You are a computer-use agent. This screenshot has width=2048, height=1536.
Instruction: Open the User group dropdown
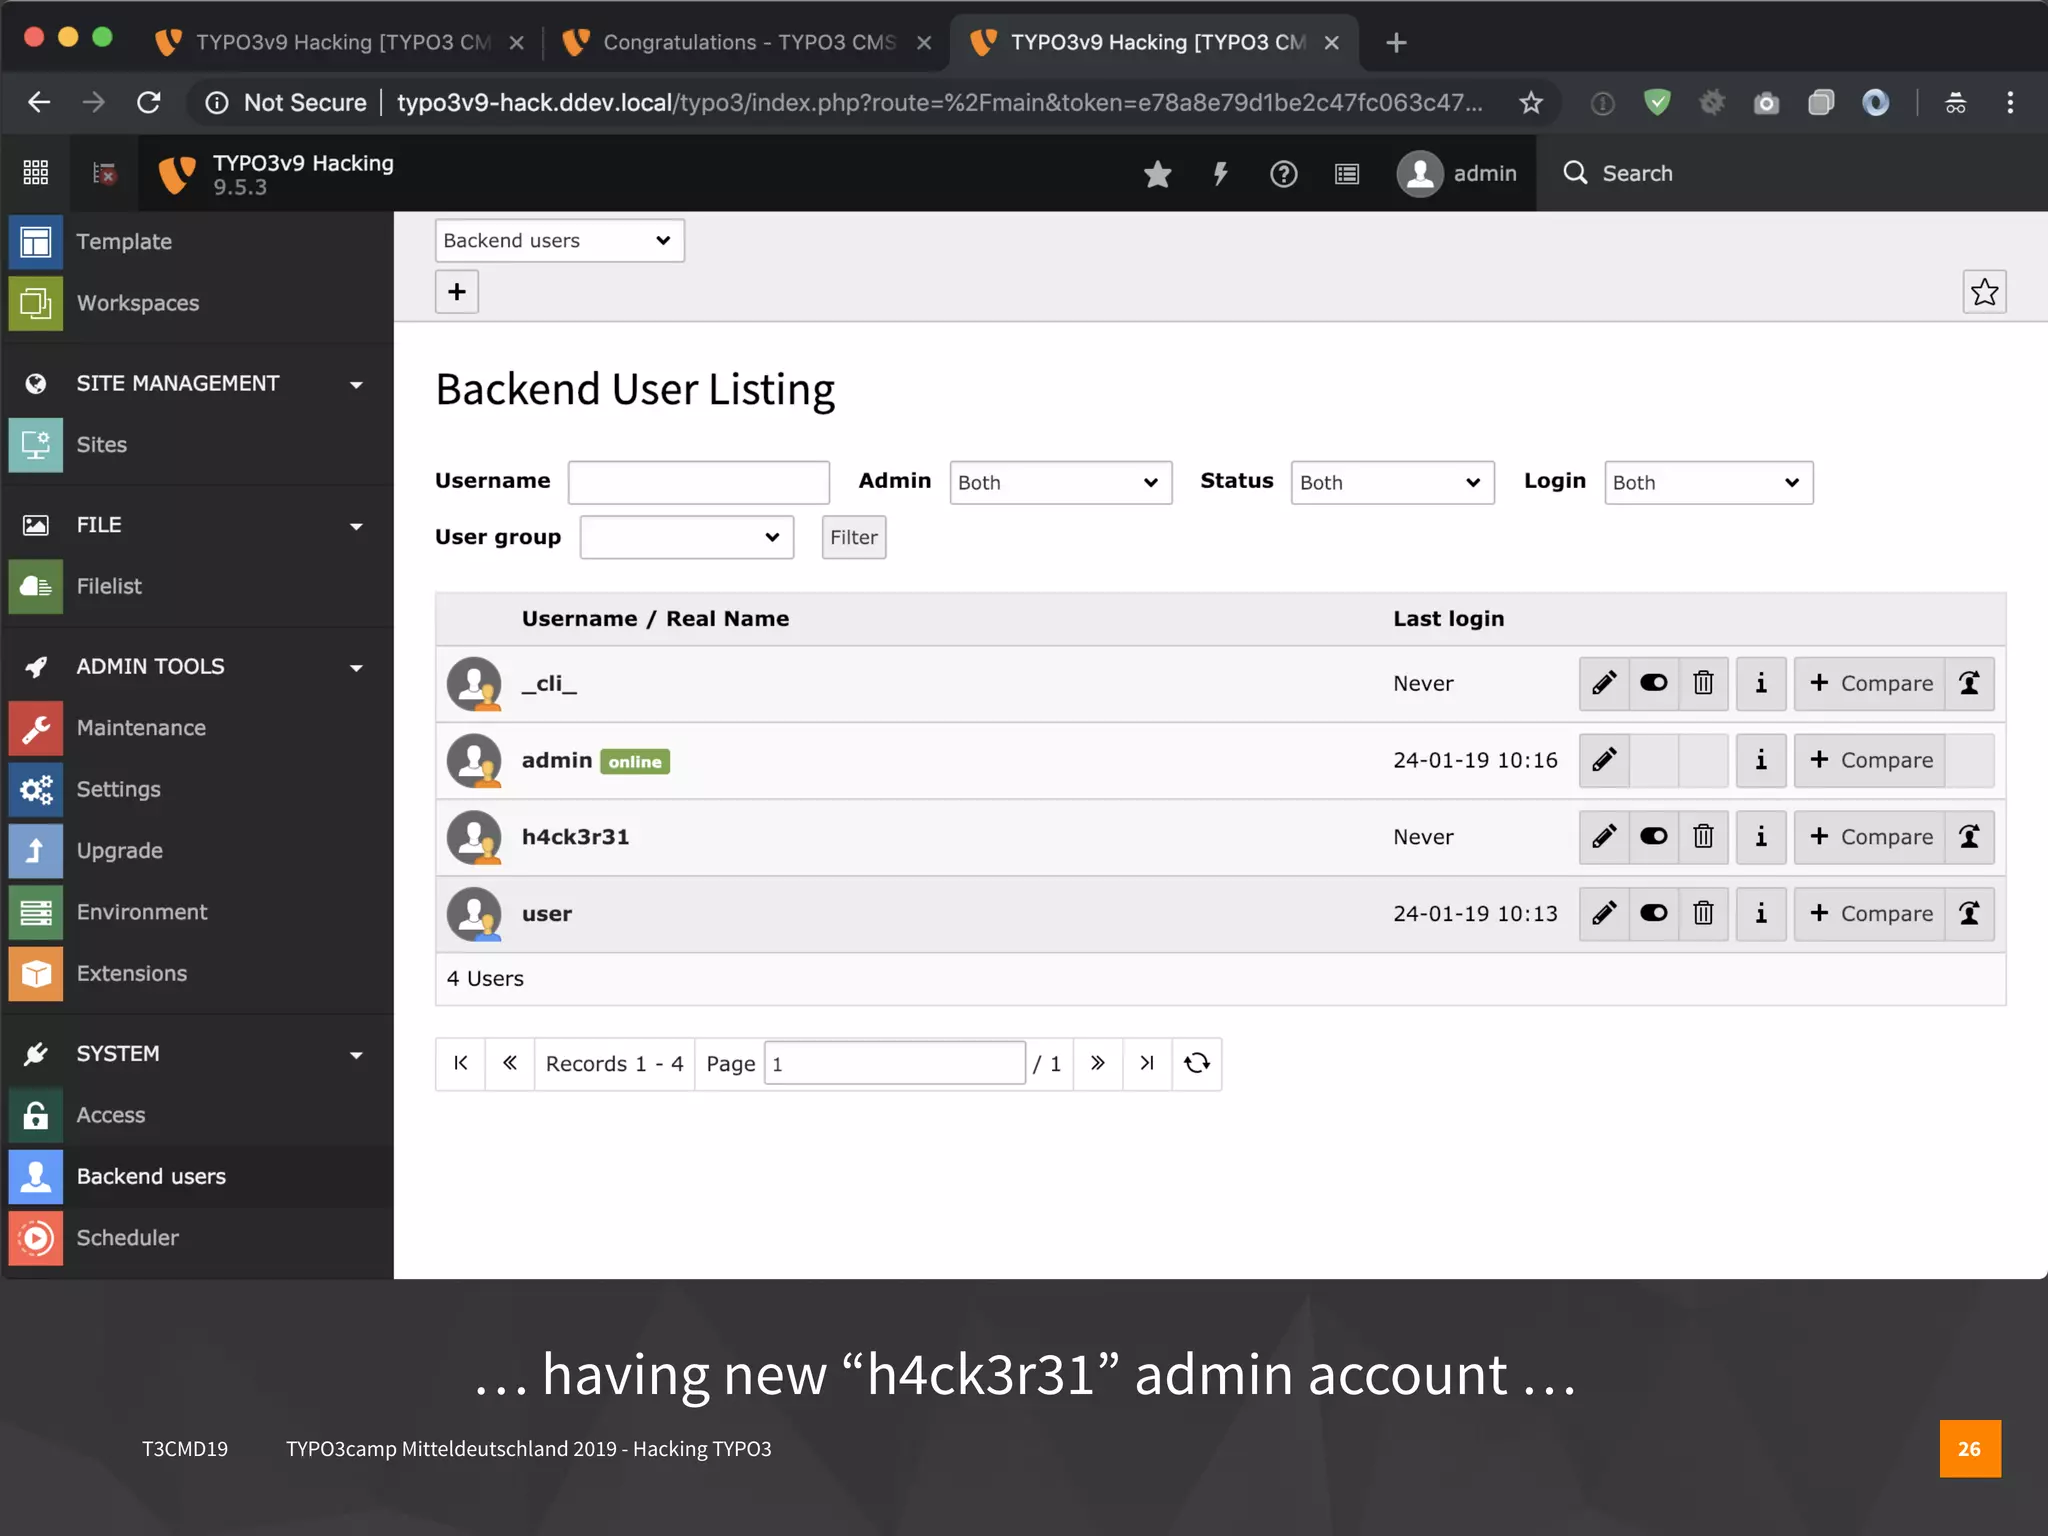[687, 538]
